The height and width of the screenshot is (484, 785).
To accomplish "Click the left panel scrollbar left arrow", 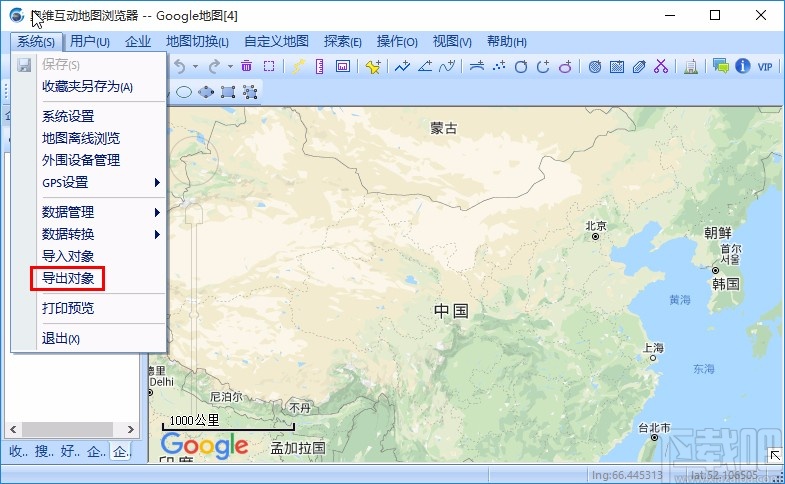I will point(13,429).
